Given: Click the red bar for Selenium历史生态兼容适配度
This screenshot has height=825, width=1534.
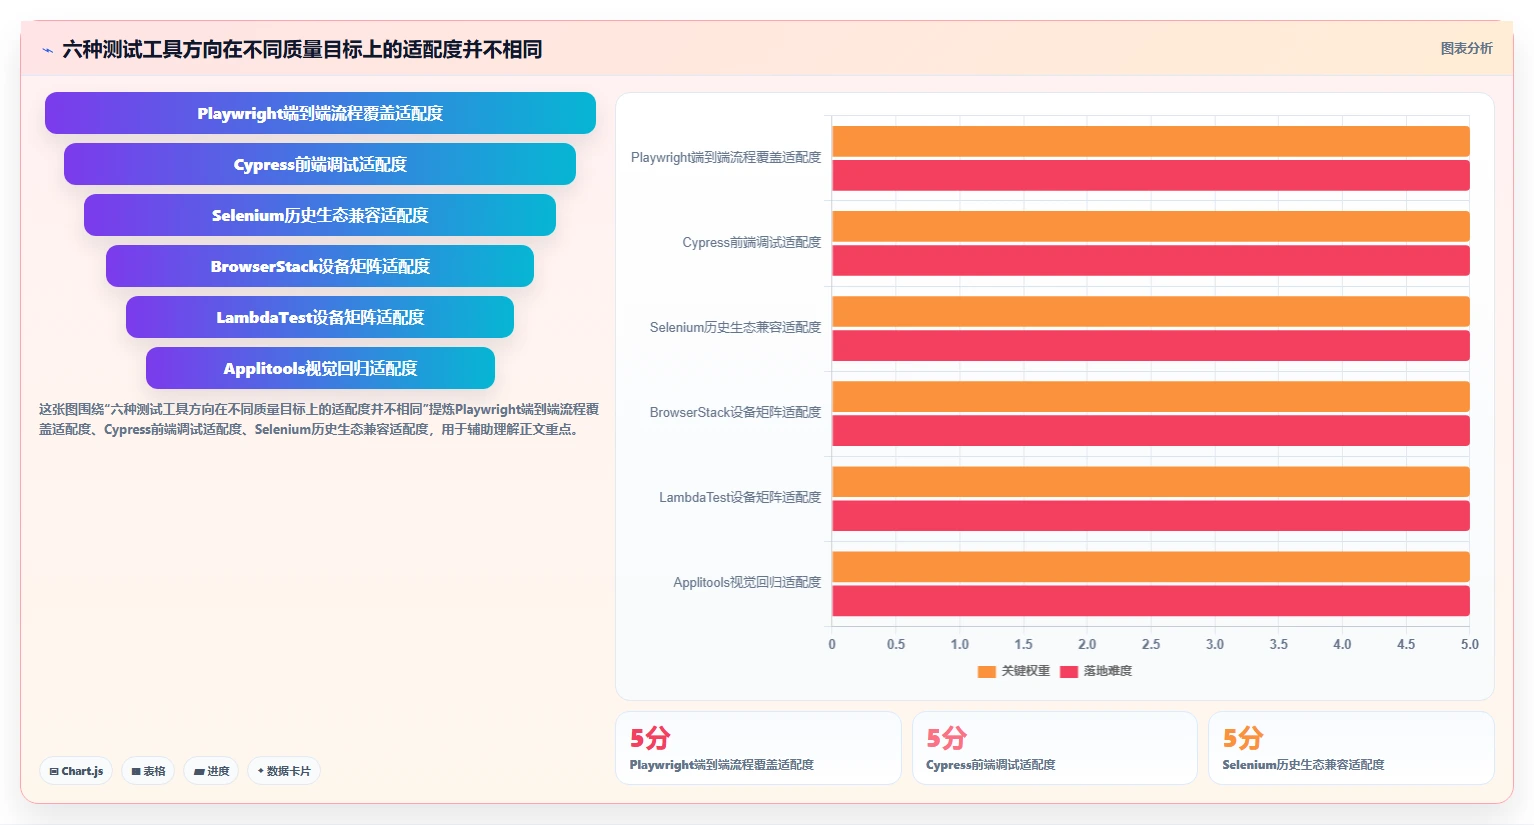Looking at the screenshot, I should point(1151,345).
